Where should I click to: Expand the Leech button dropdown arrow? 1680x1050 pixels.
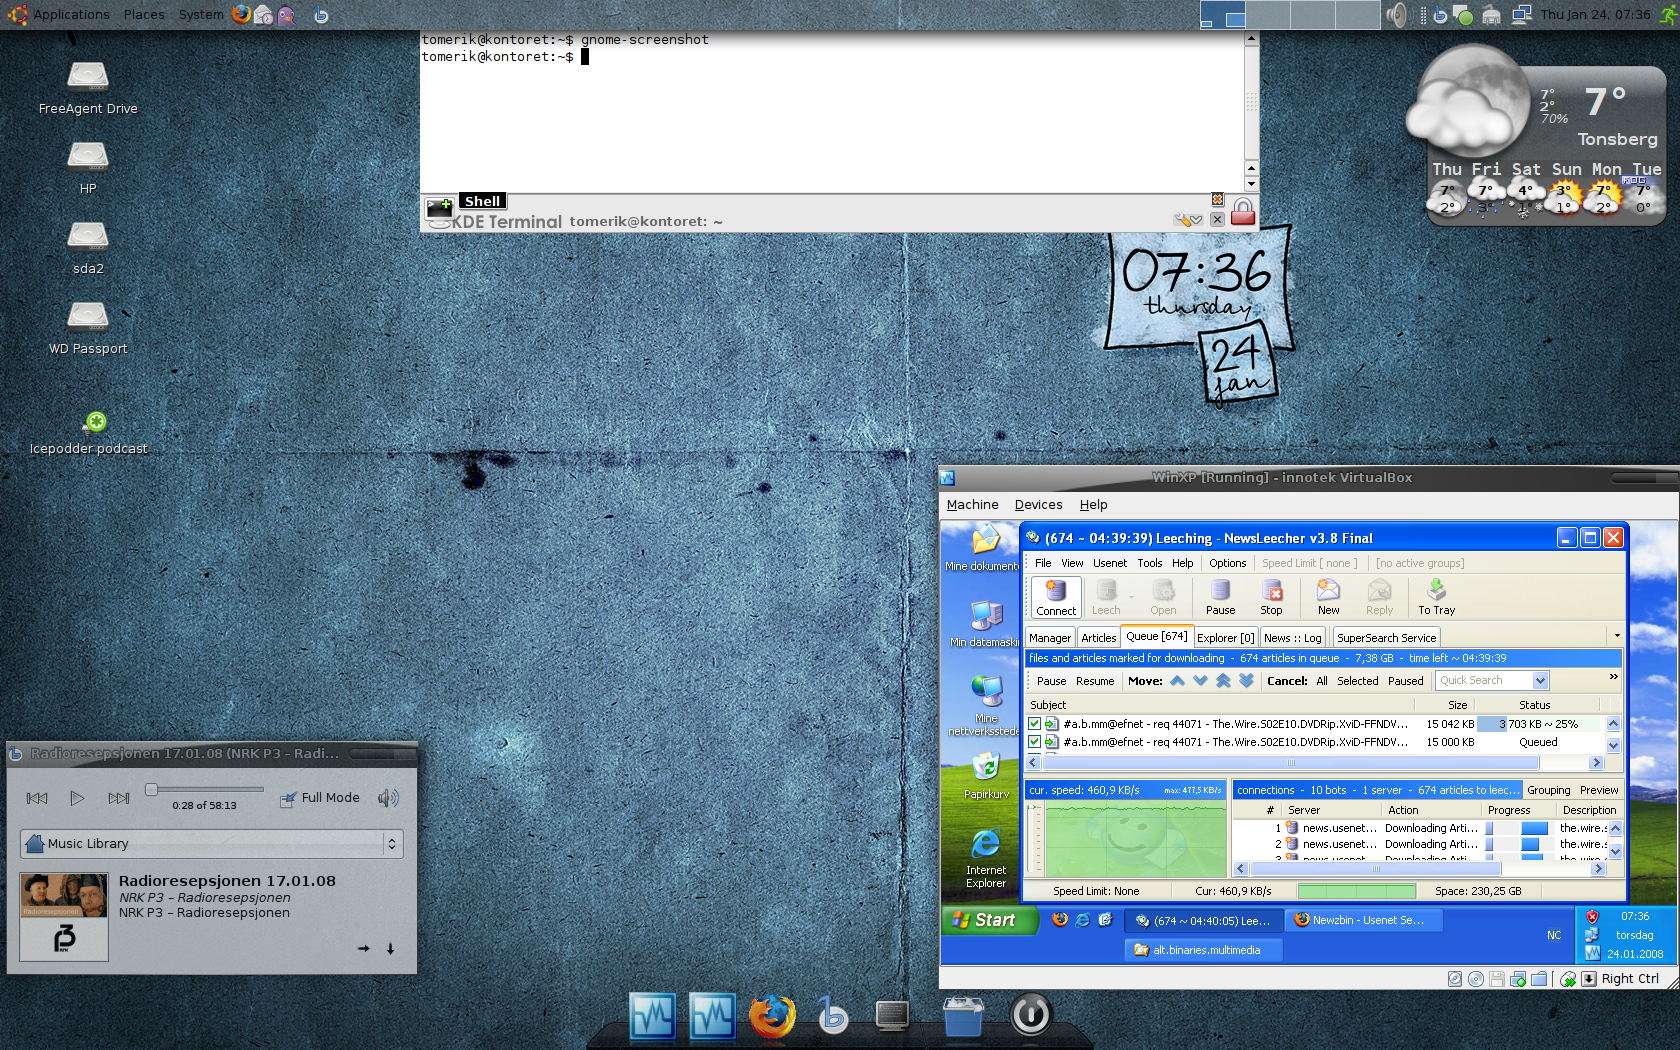coord(1131,598)
